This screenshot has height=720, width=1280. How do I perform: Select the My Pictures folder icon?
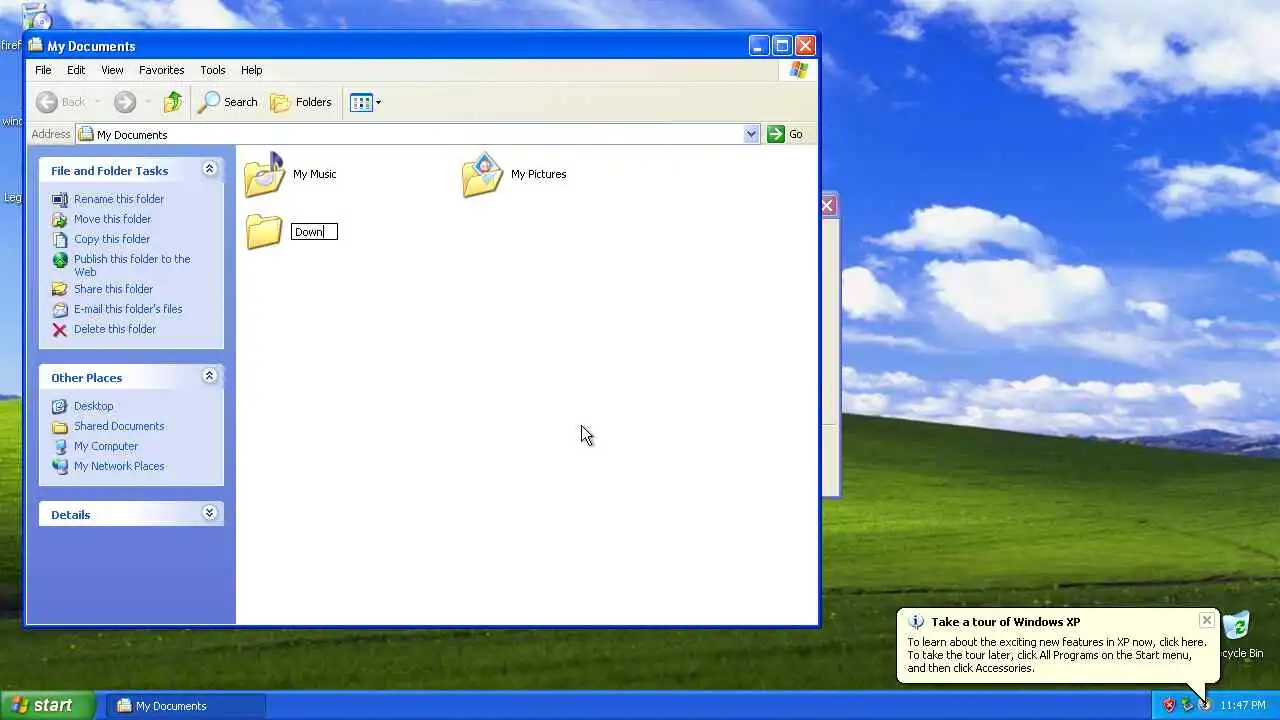482,174
